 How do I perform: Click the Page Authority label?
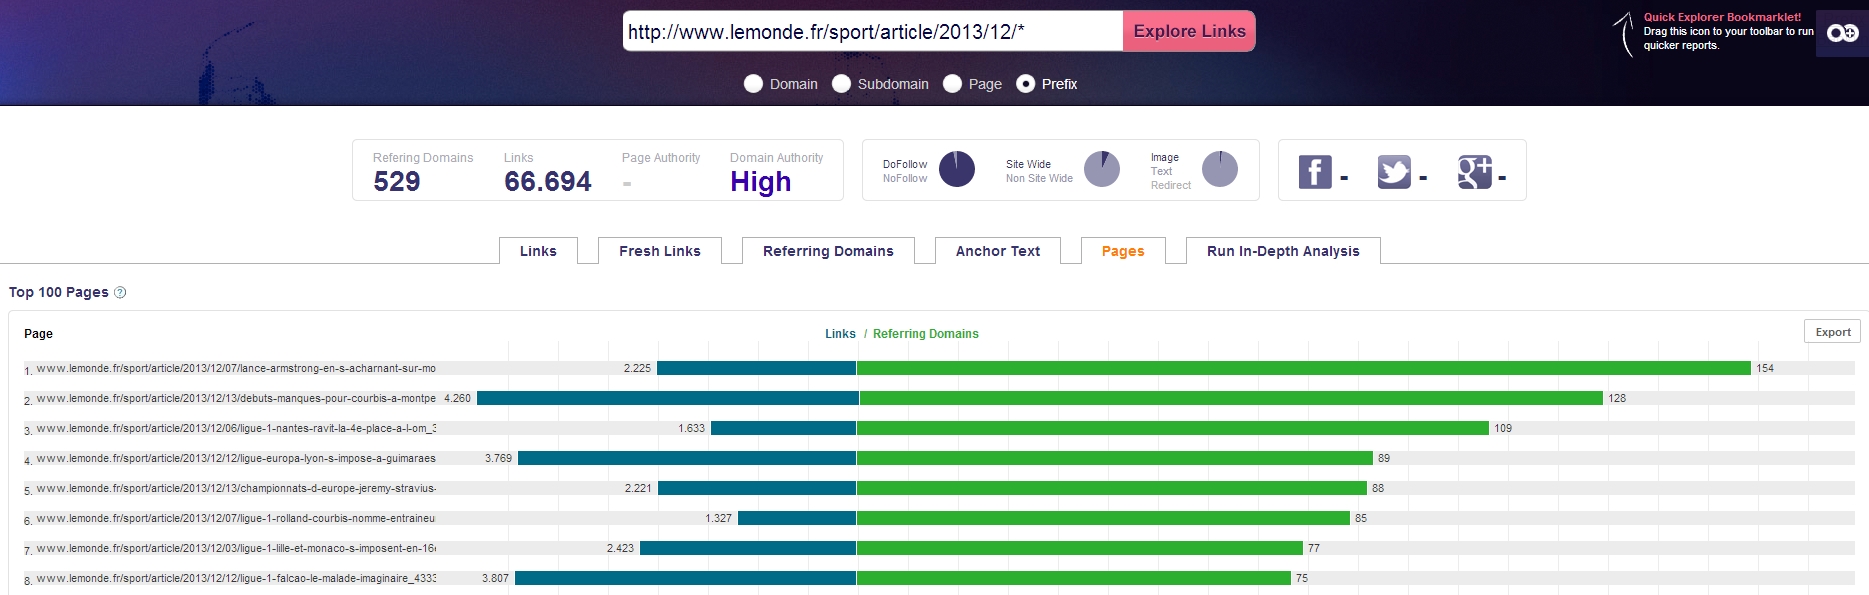[661, 158]
